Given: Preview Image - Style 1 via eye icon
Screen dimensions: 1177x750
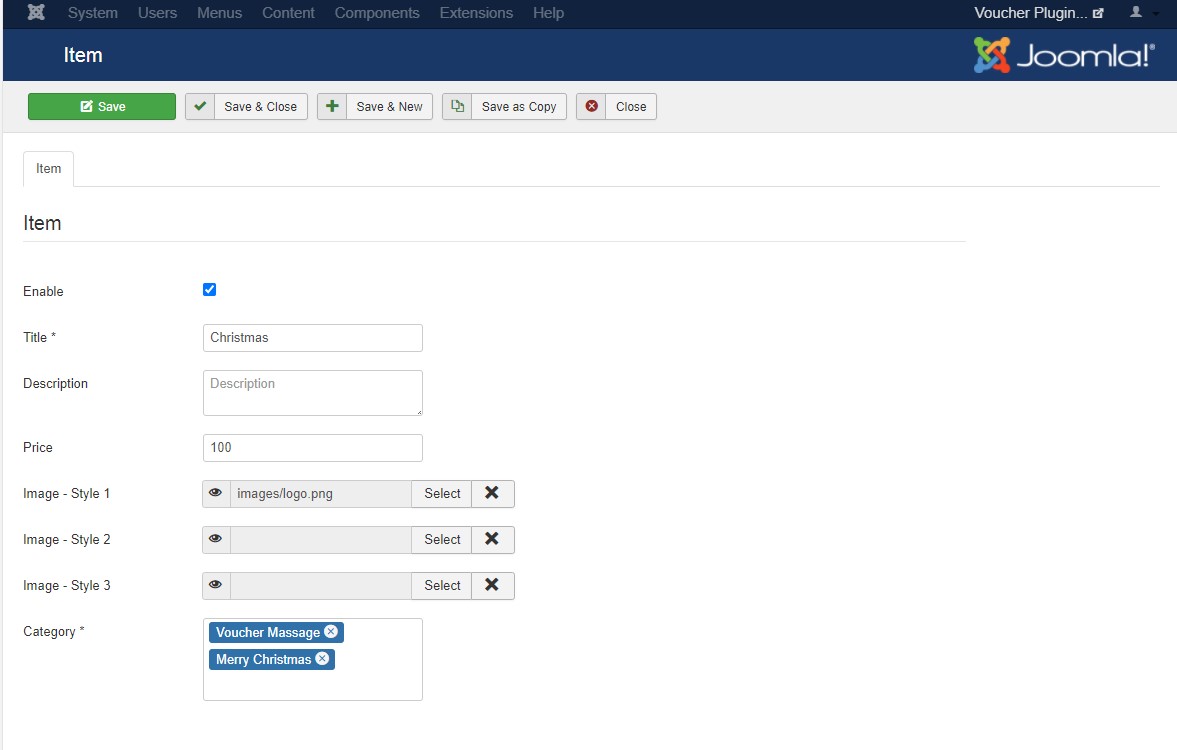Looking at the screenshot, I should [x=215, y=493].
